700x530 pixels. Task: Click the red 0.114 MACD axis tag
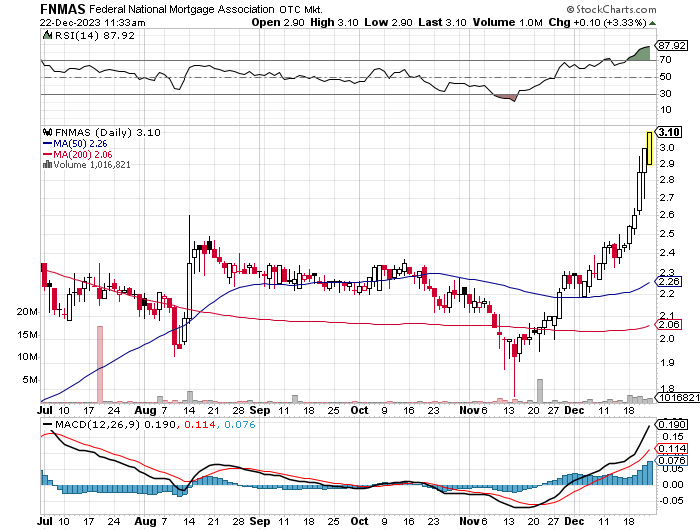pos(671,448)
